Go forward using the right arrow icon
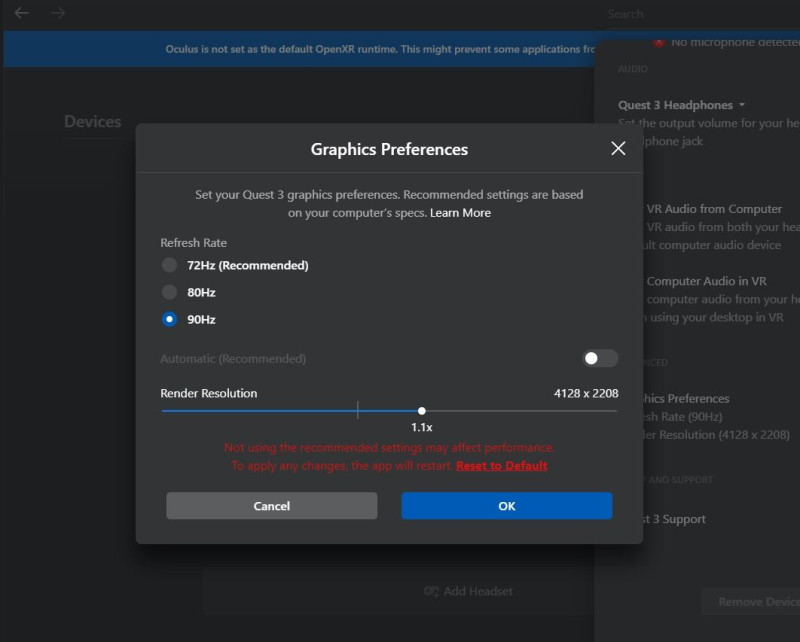The height and width of the screenshot is (642, 800). pyautogui.click(x=58, y=13)
